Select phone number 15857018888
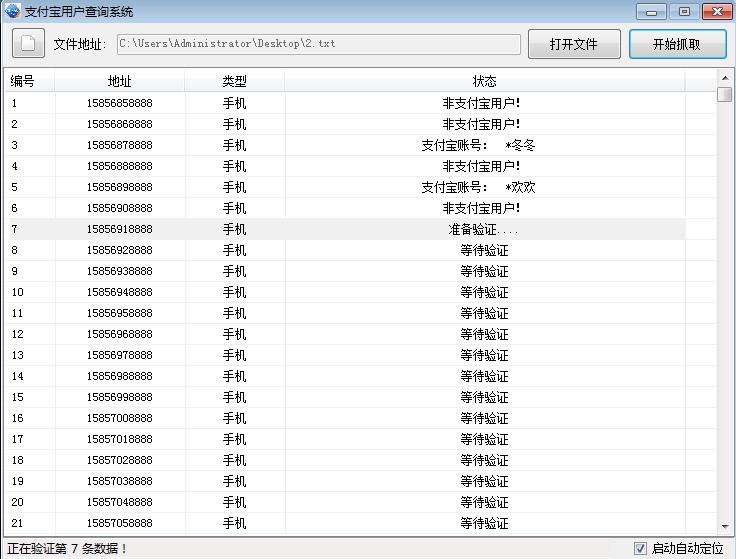Image resolution: width=736 pixels, height=559 pixels. [x=119, y=439]
